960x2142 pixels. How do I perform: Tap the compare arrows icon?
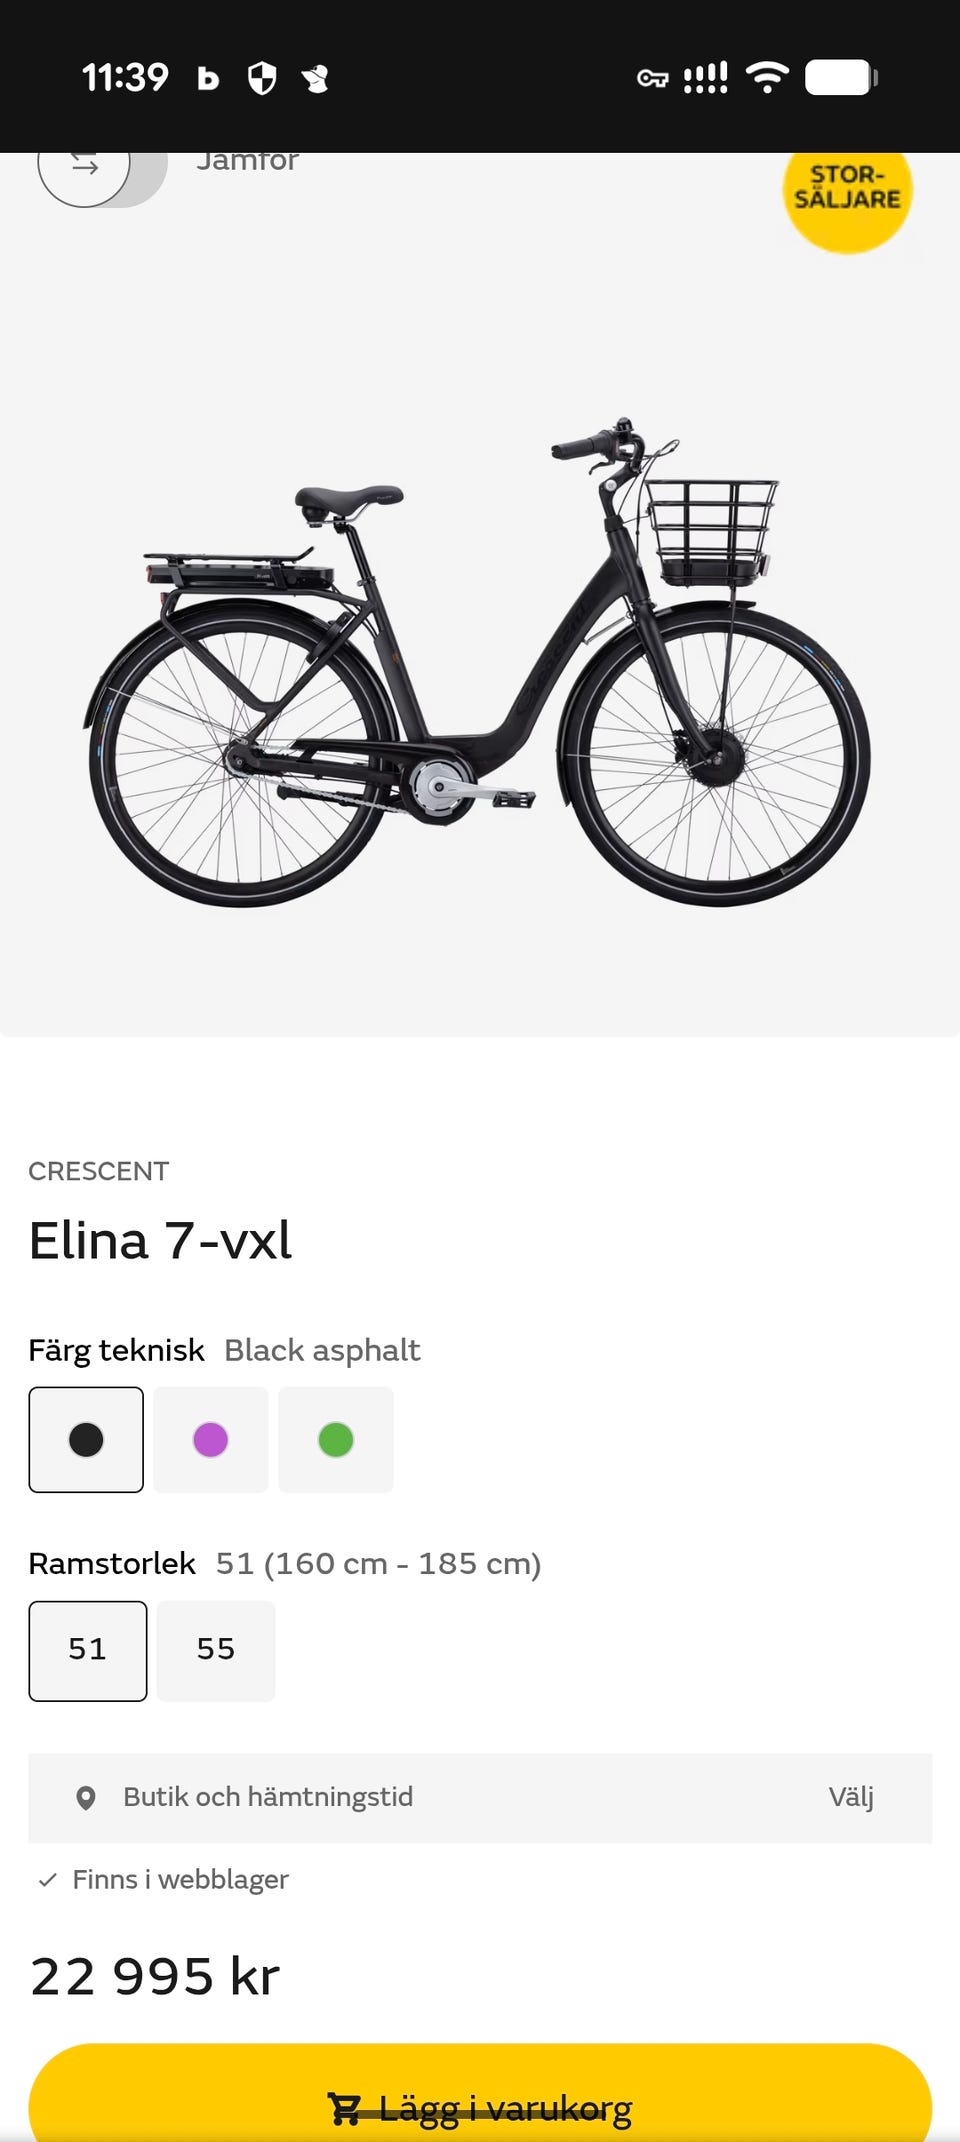click(85, 166)
